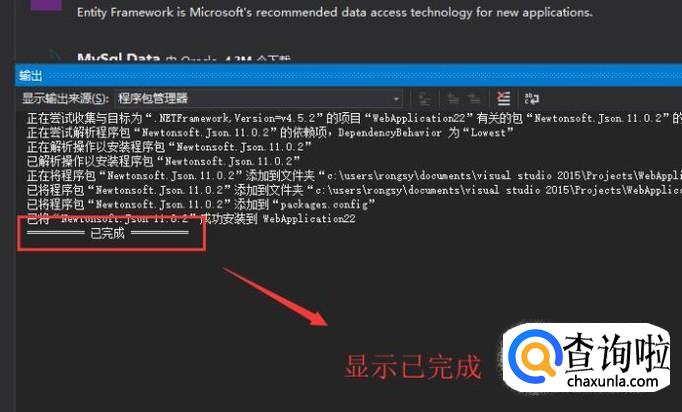
Task: Toggle word wrap in output window
Action: click(x=532, y=99)
